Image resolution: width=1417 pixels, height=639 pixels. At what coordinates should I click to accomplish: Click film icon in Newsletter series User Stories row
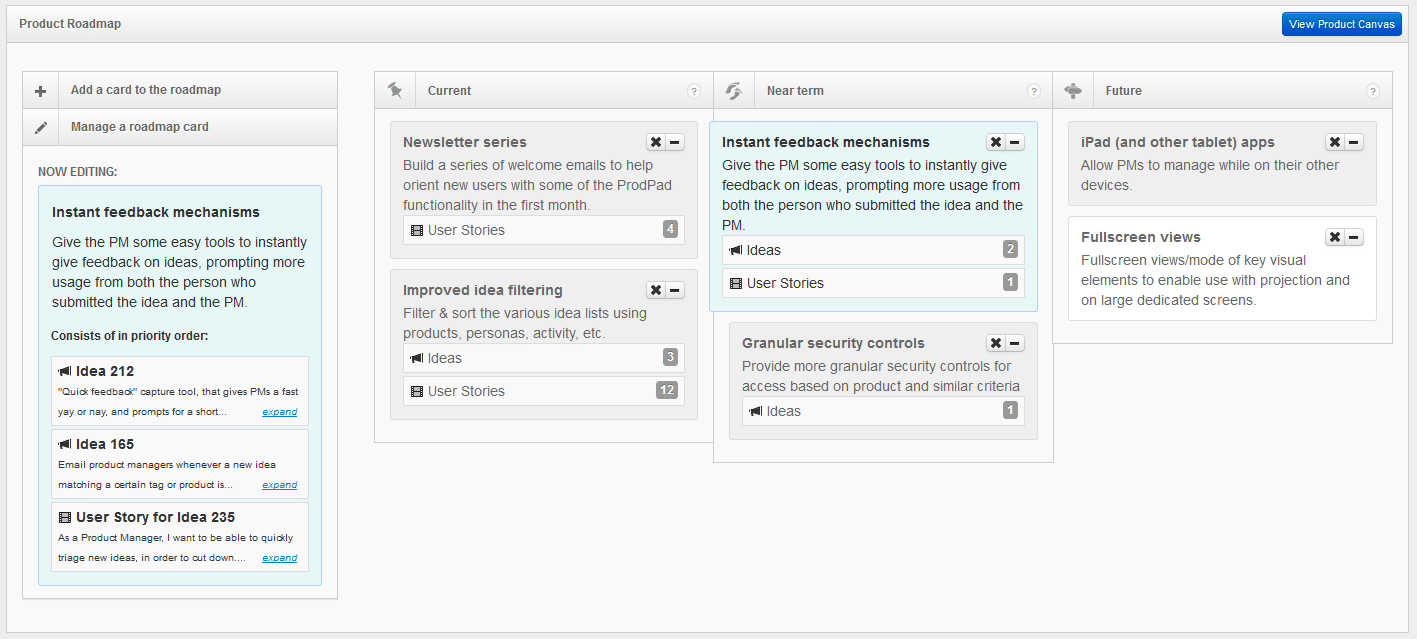(x=417, y=230)
